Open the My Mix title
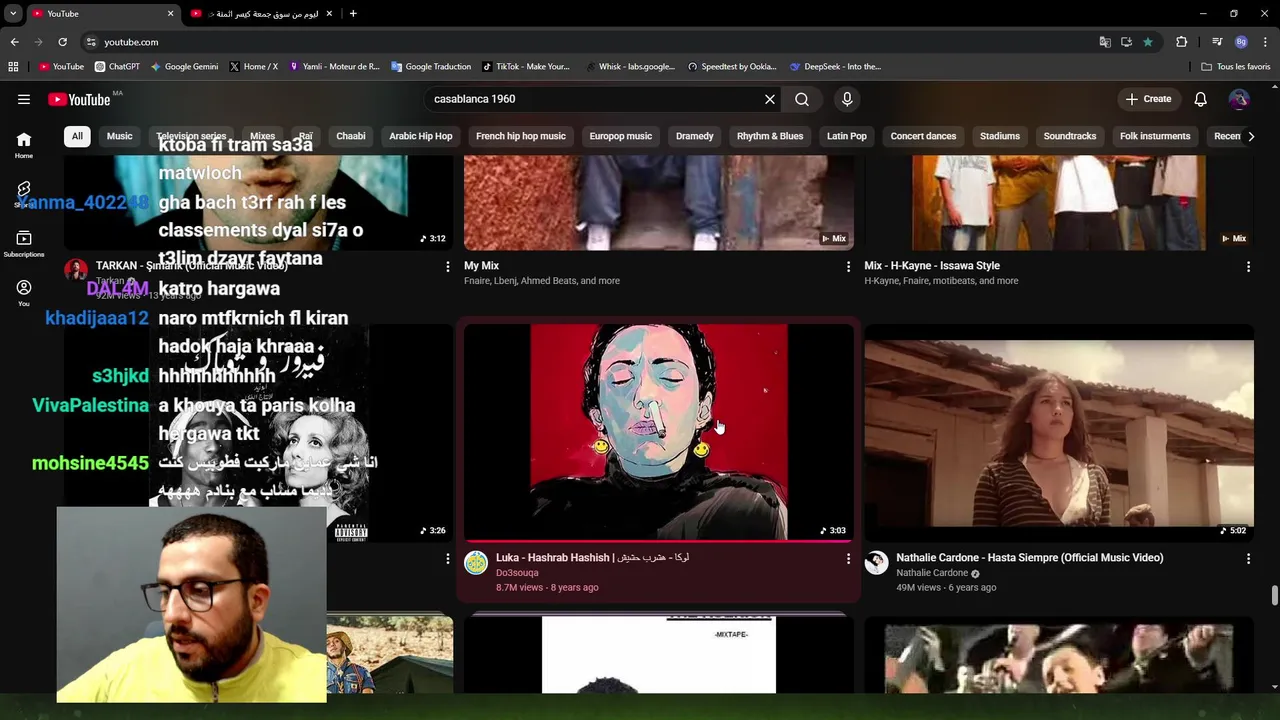This screenshot has height=720, width=1280. (x=481, y=266)
